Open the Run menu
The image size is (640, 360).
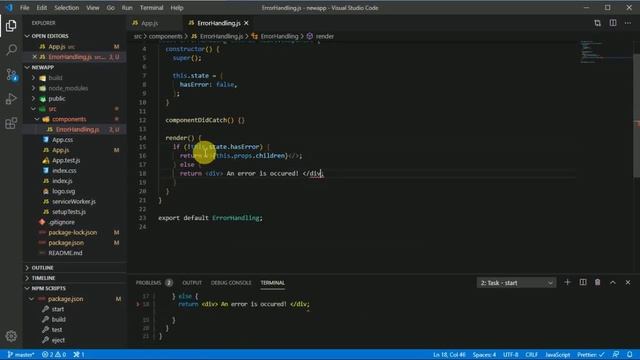[127, 8]
